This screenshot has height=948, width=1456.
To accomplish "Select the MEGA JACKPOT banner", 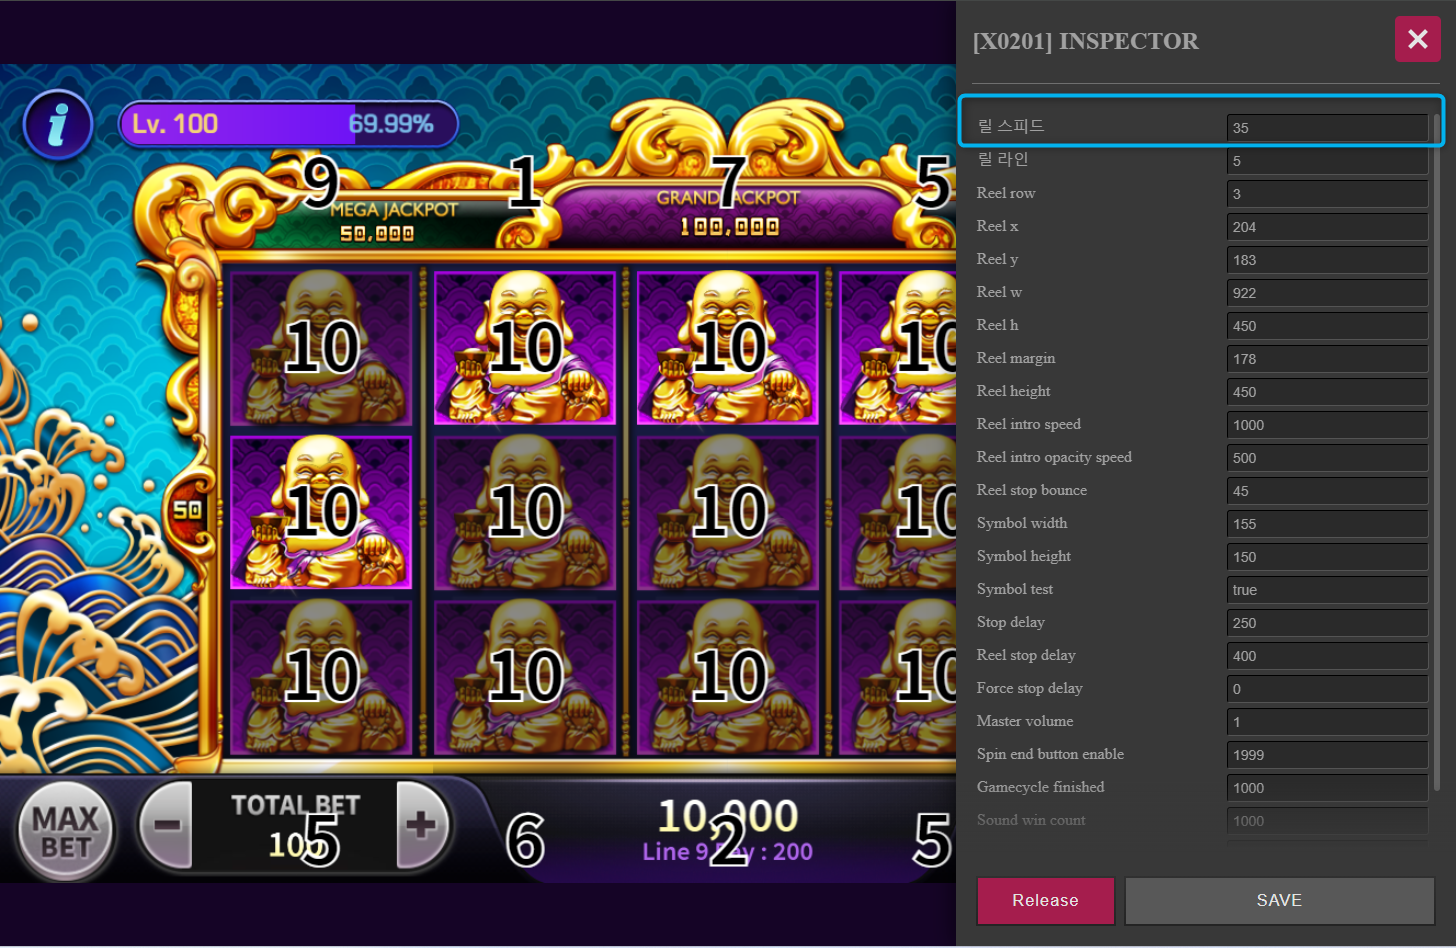I will [x=385, y=220].
